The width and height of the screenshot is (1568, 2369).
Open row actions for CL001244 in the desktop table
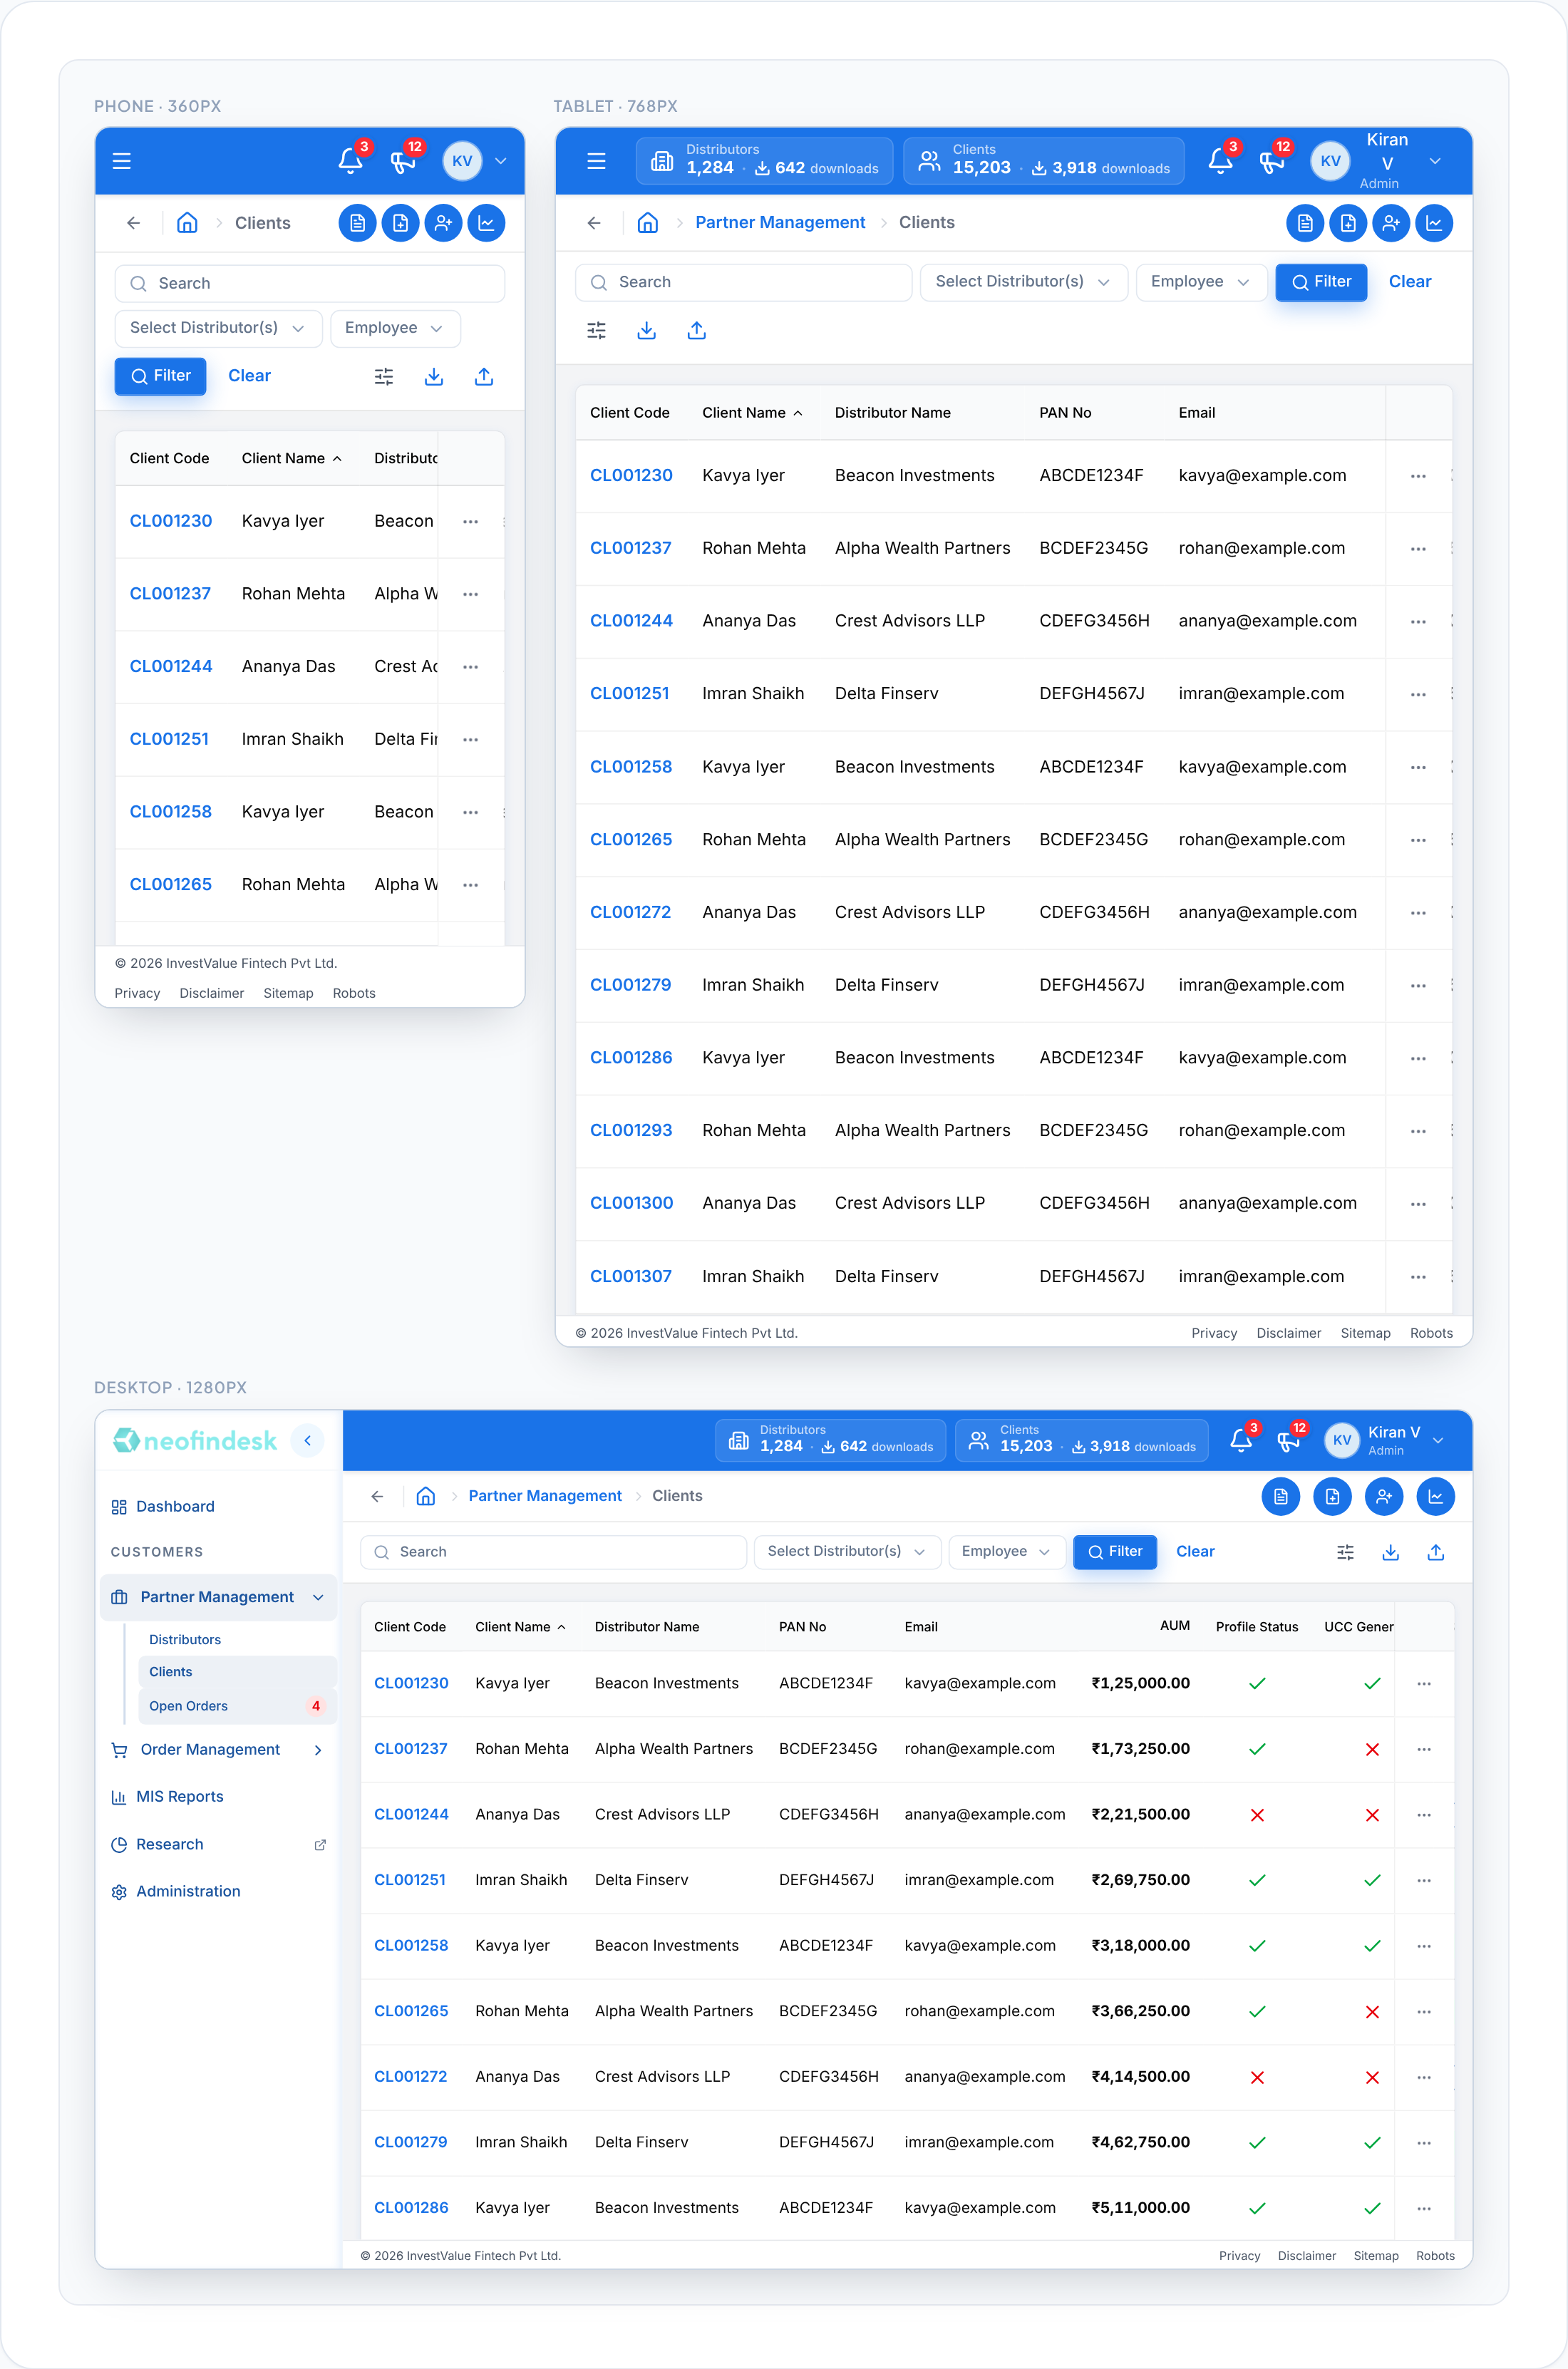point(1424,1815)
